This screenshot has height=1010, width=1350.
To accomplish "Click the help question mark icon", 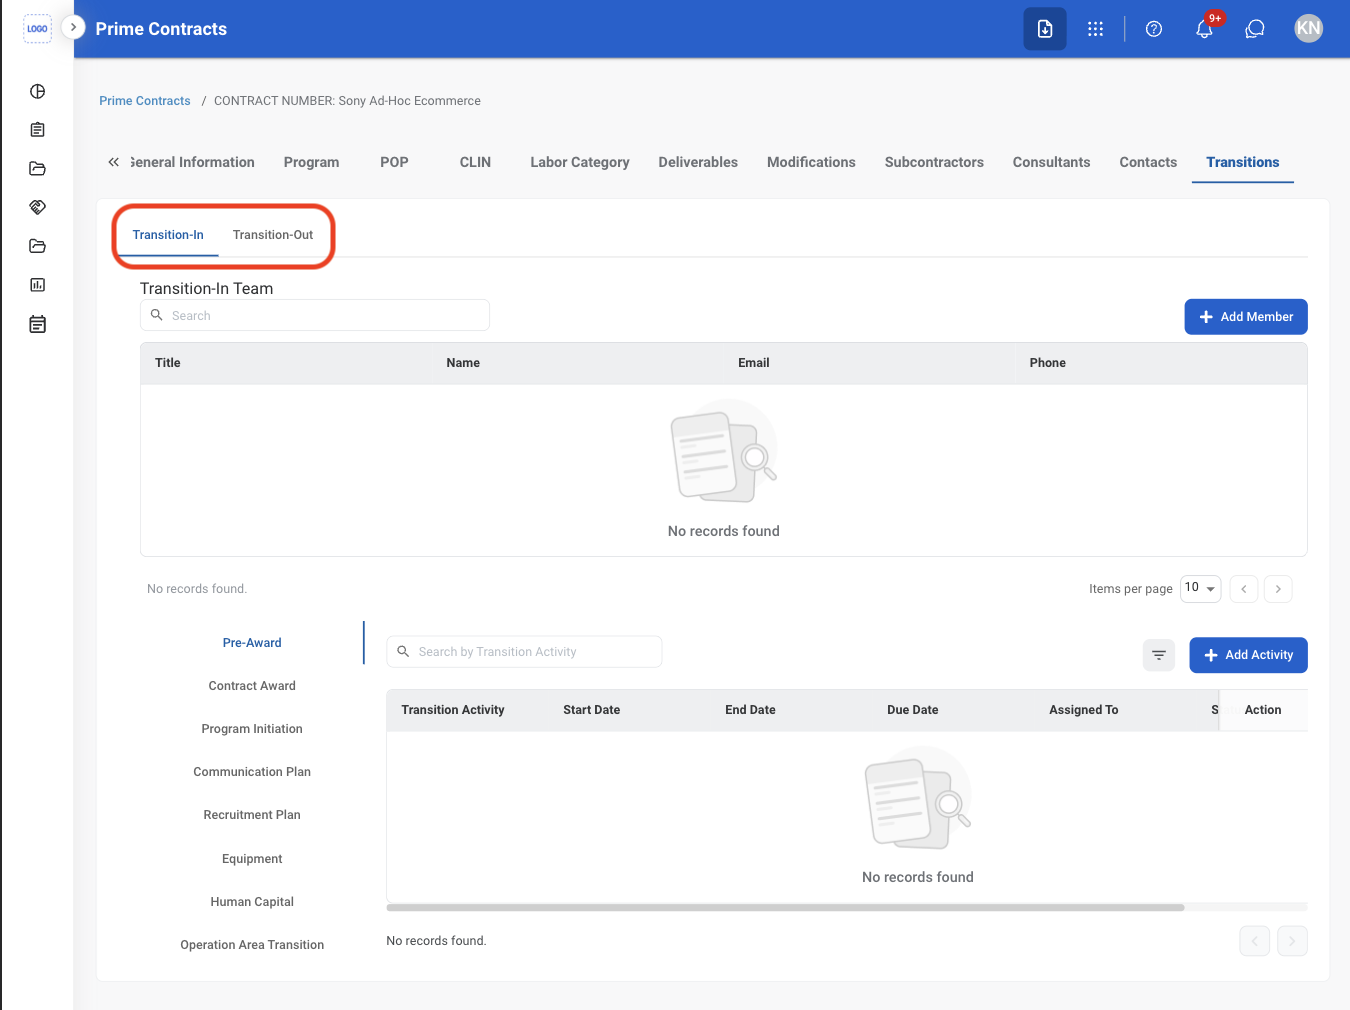I will (x=1154, y=29).
